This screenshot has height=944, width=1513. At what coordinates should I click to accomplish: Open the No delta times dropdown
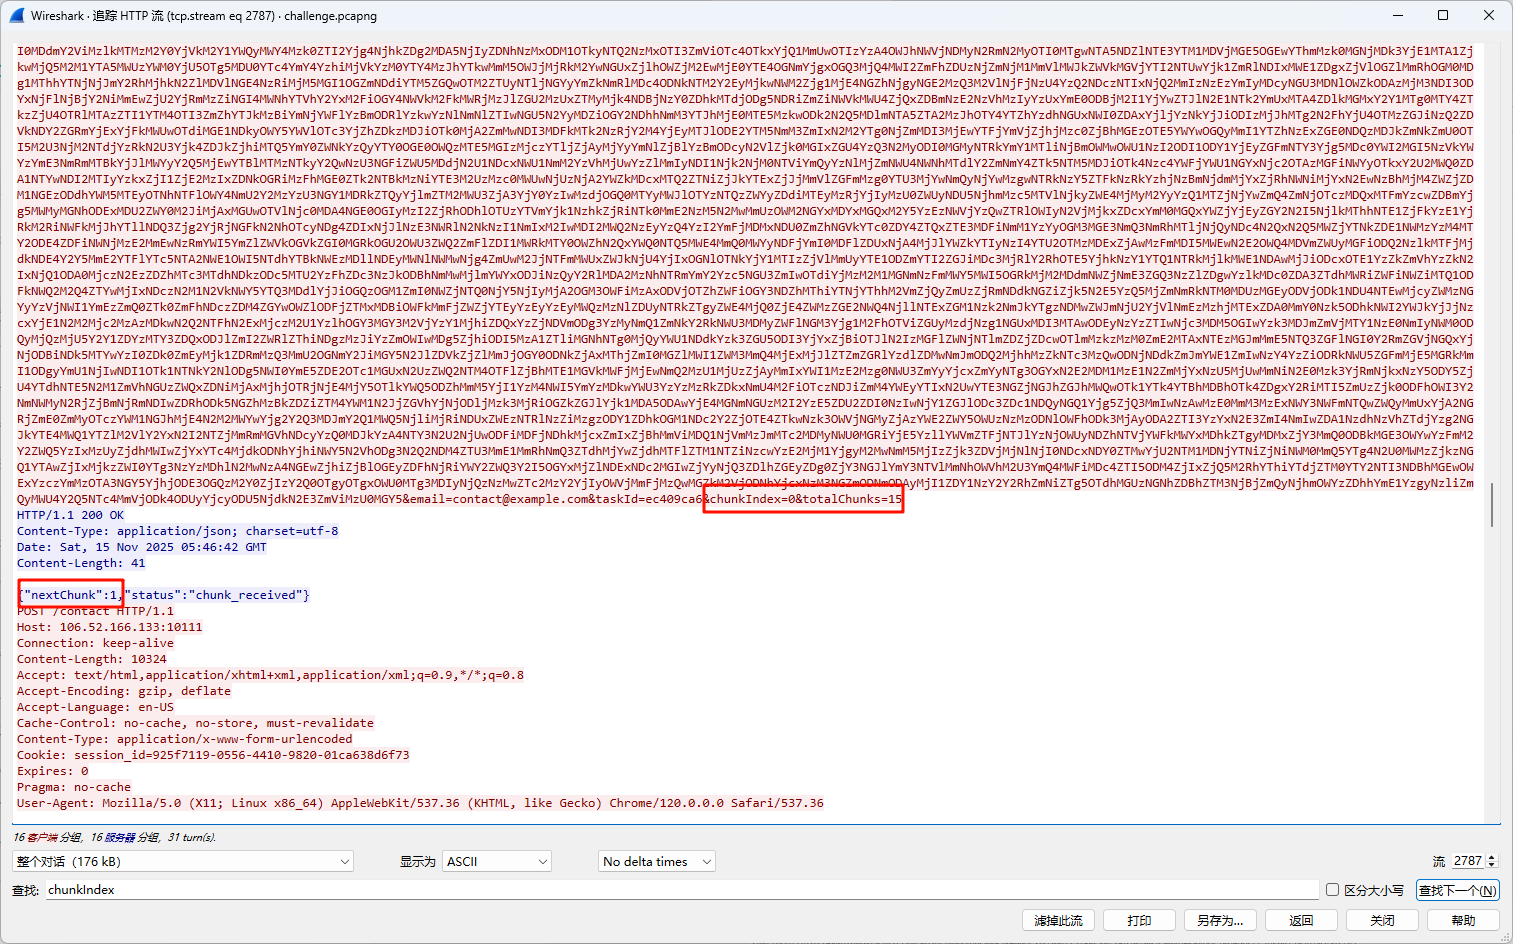coord(657,861)
